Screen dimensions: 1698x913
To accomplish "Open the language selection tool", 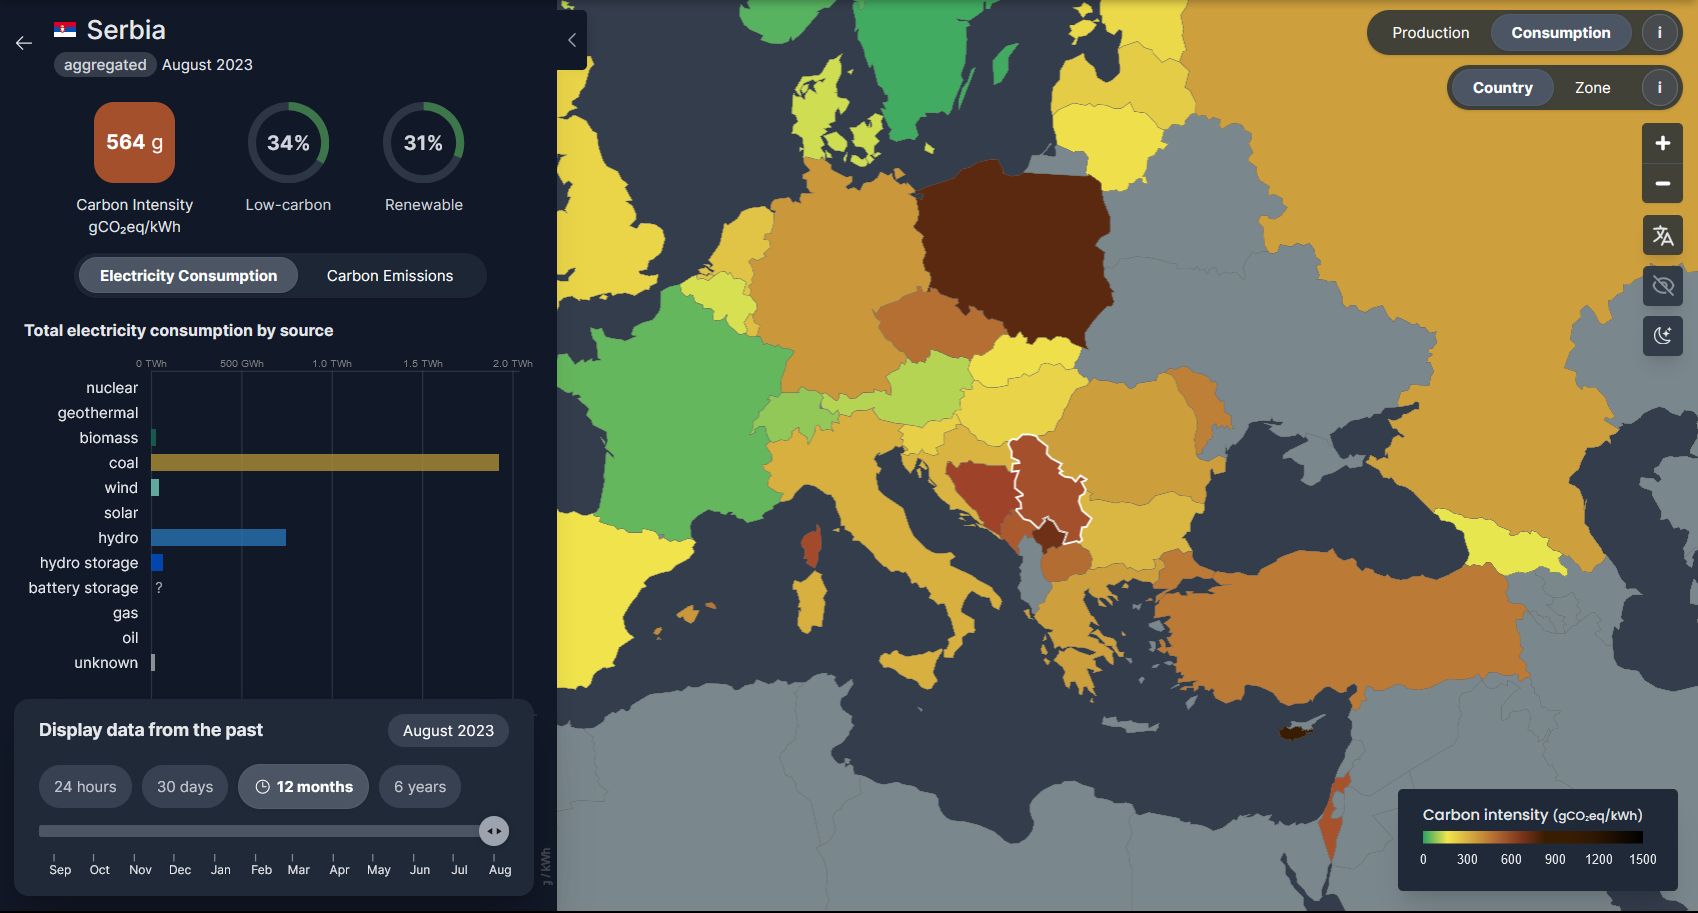I will click(1662, 236).
